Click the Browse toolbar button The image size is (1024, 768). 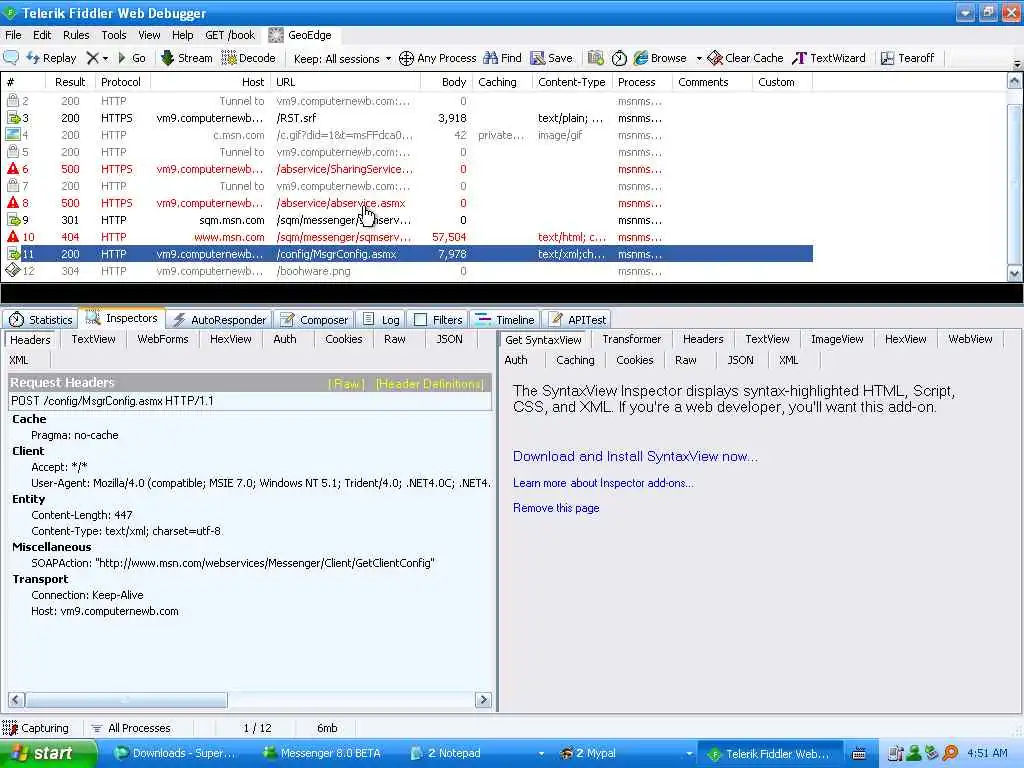[x=660, y=58]
